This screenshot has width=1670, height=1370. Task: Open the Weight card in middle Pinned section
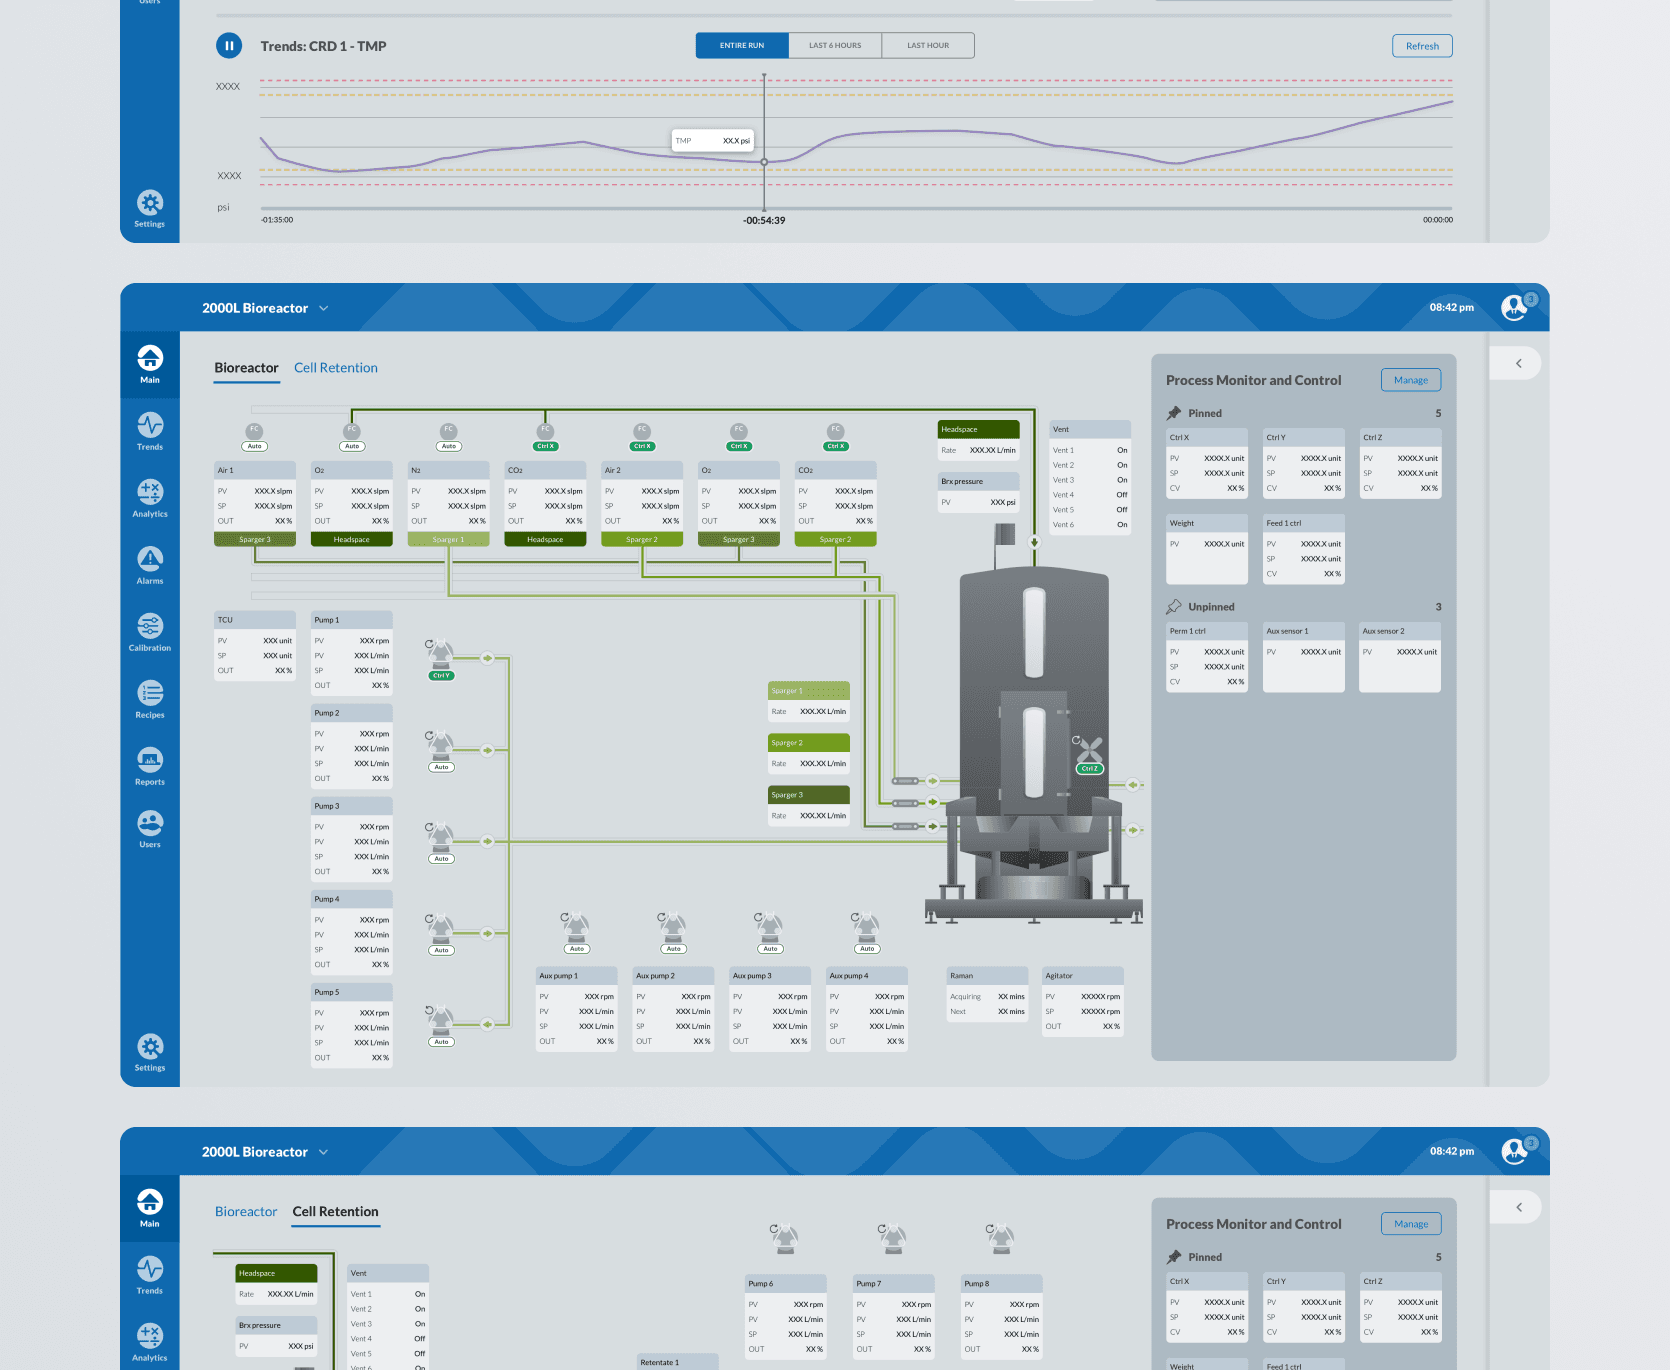click(1207, 549)
